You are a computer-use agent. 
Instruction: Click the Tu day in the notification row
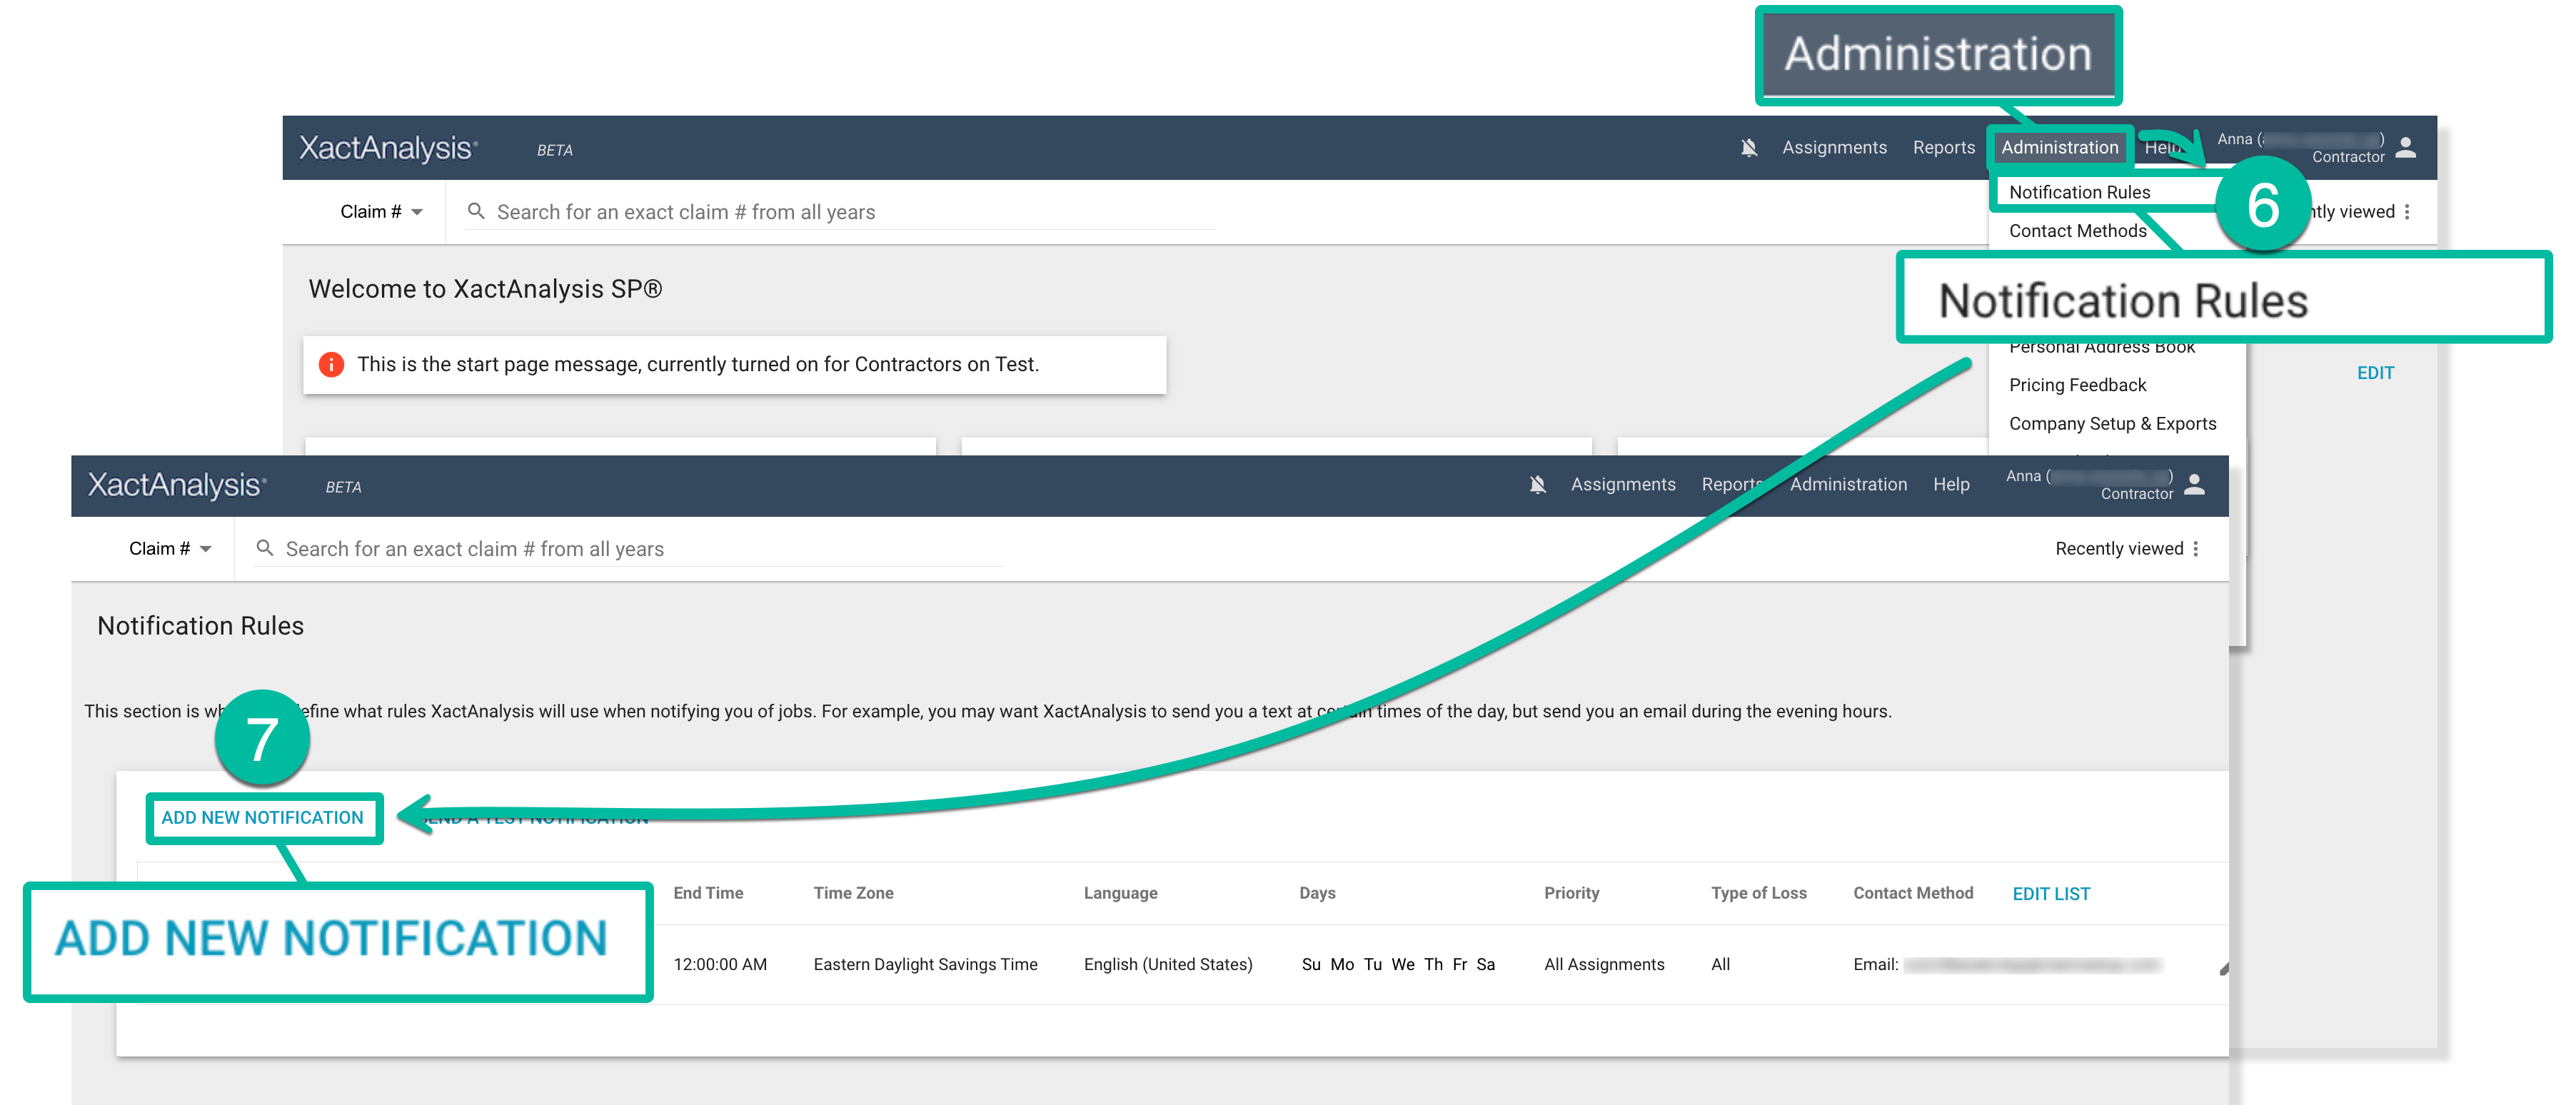1373,964
